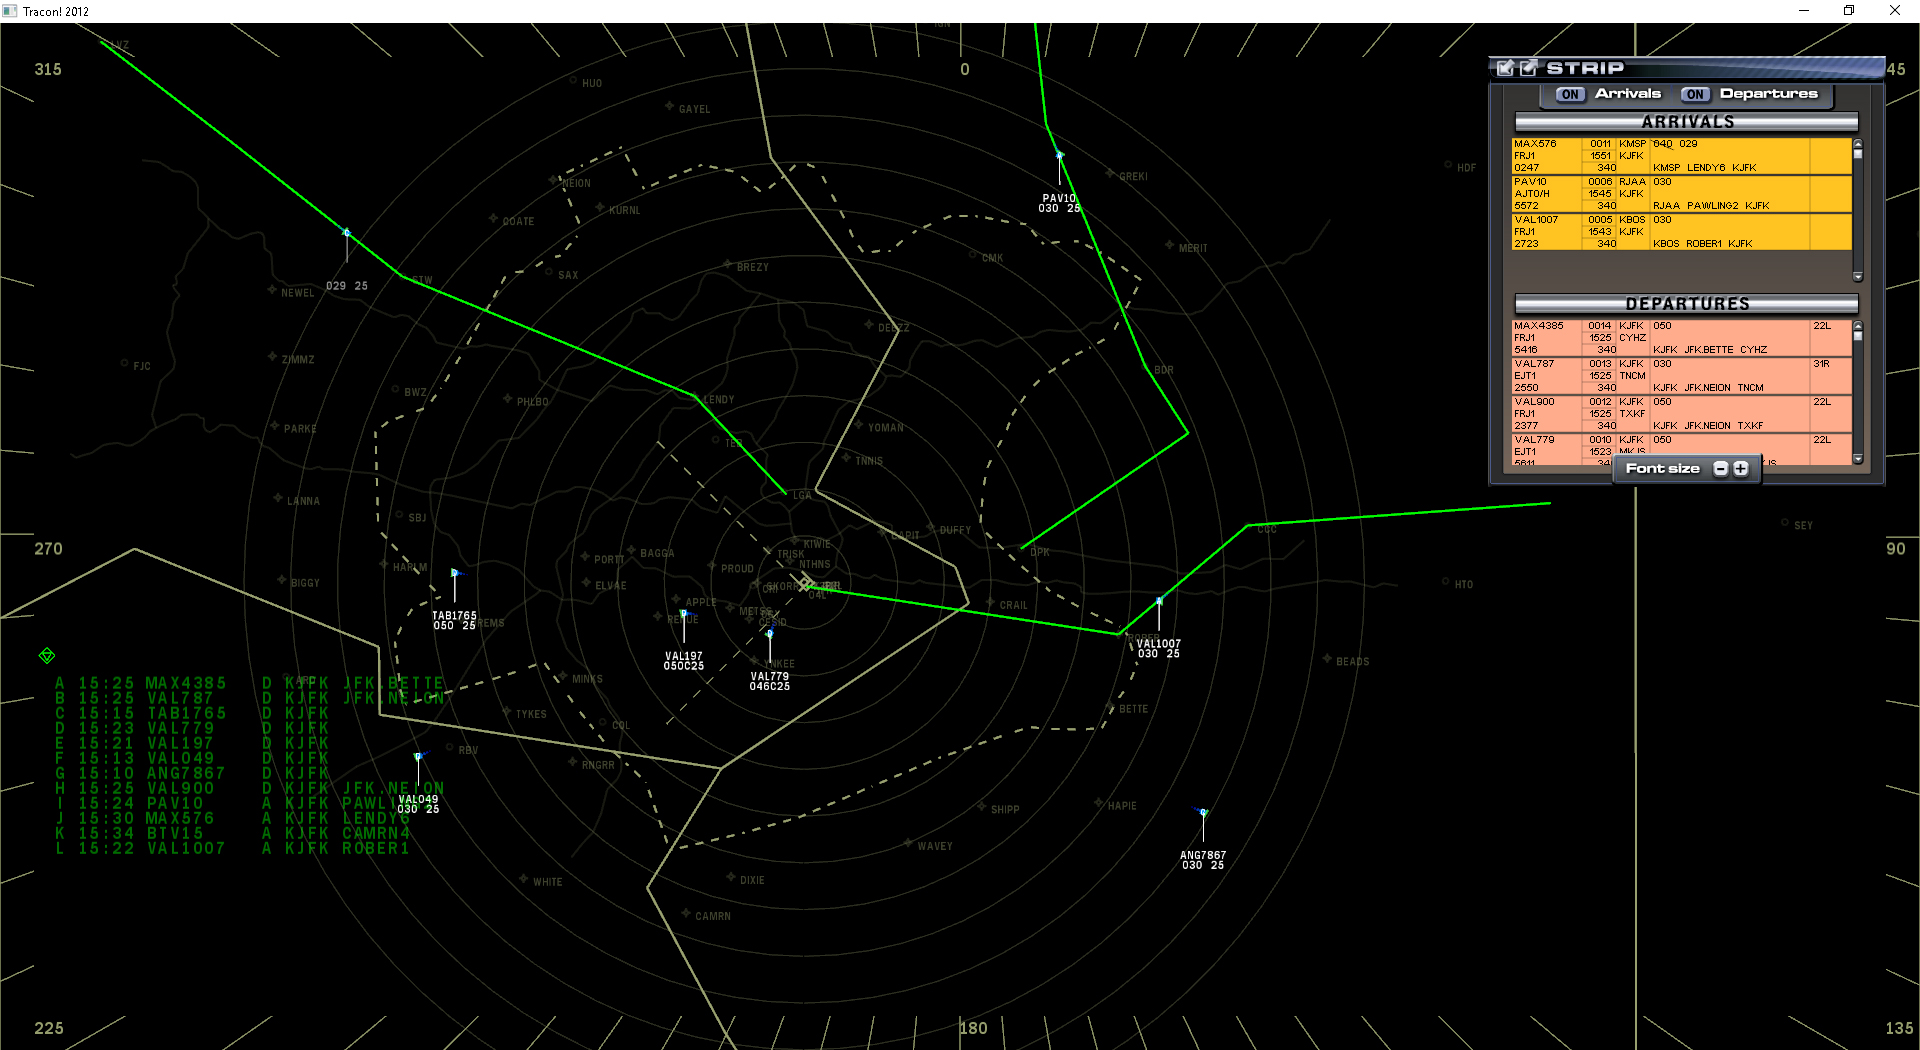Increase strip font size with plus button
This screenshot has height=1050, width=1920.
coord(1742,468)
